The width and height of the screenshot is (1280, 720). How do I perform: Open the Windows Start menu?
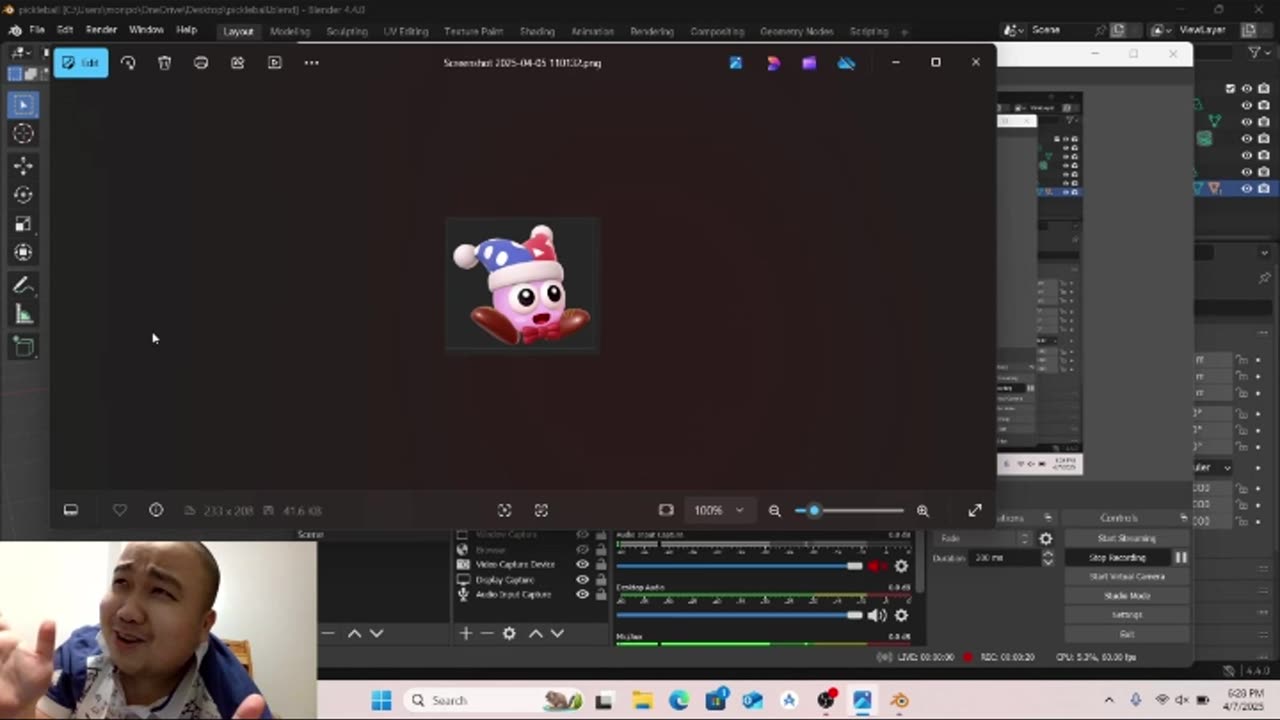tap(381, 700)
